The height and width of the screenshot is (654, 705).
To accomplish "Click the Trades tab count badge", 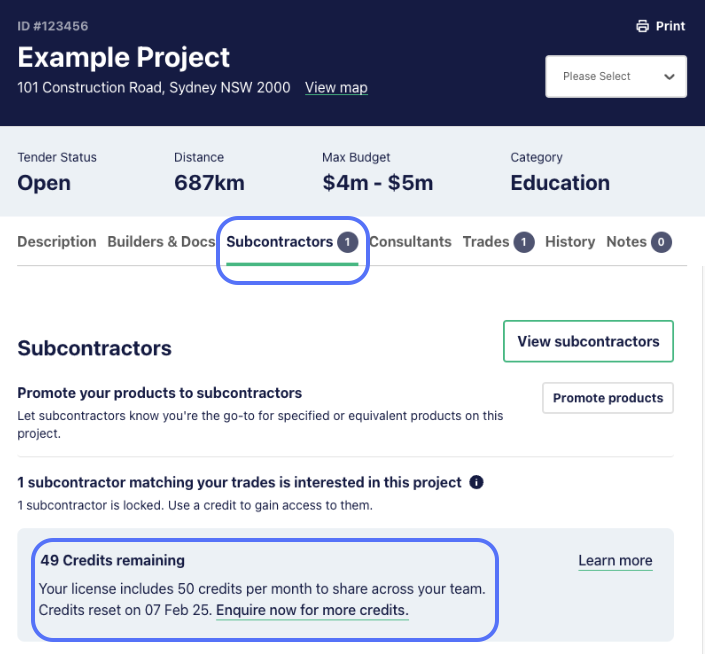I will point(524,242).
